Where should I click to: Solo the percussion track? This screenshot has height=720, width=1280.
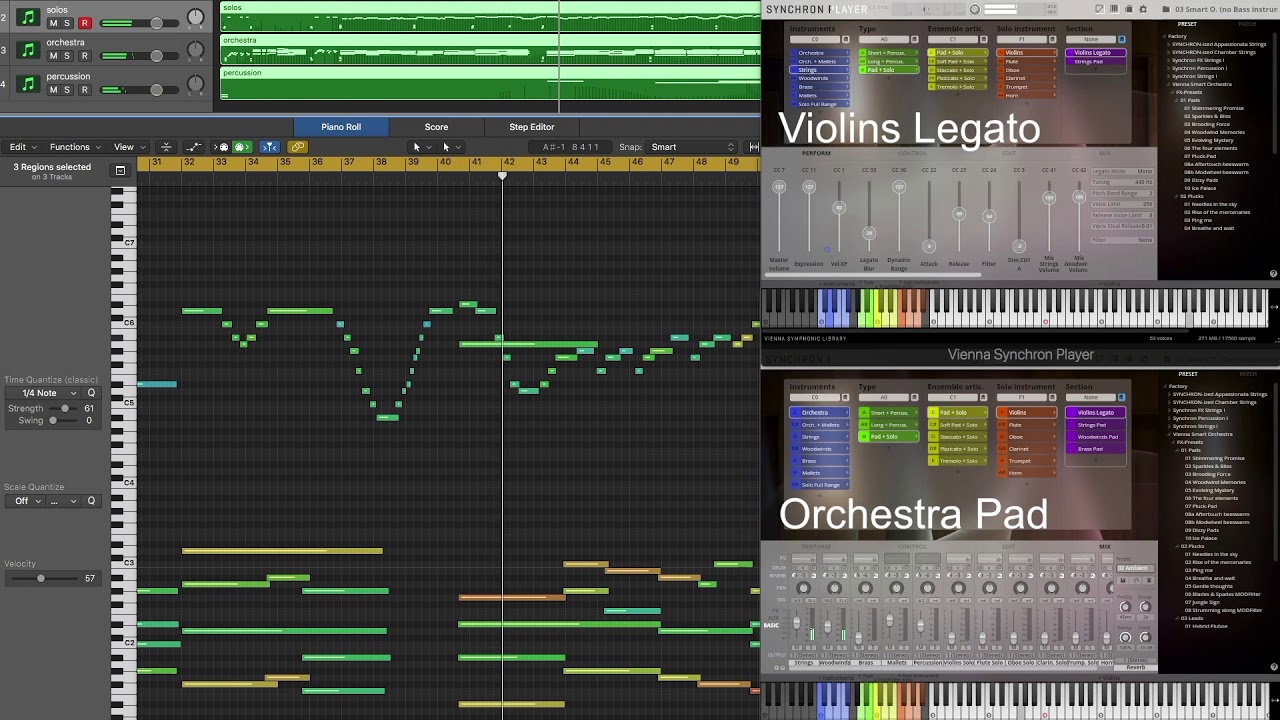(67, 89)
